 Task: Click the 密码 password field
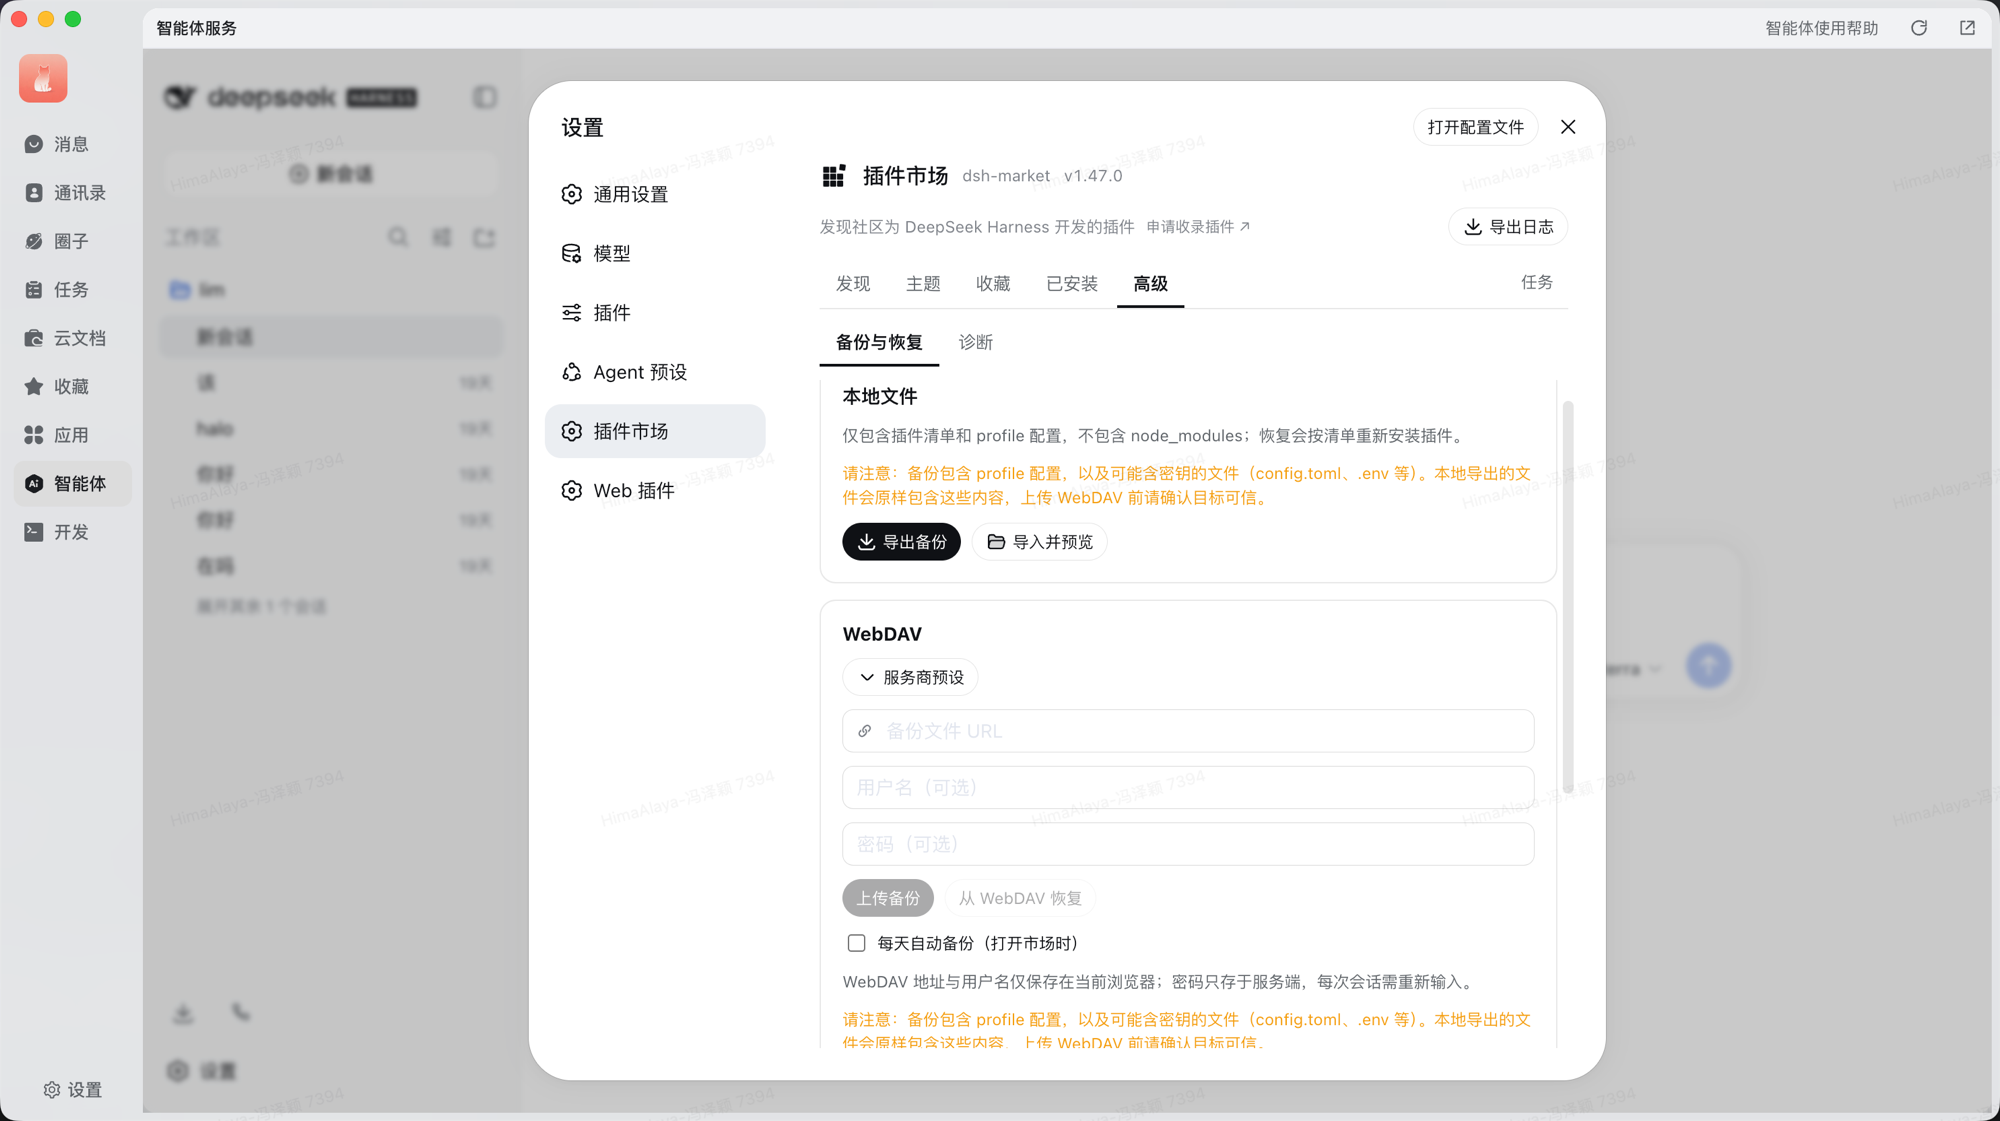click(1188, 844)
